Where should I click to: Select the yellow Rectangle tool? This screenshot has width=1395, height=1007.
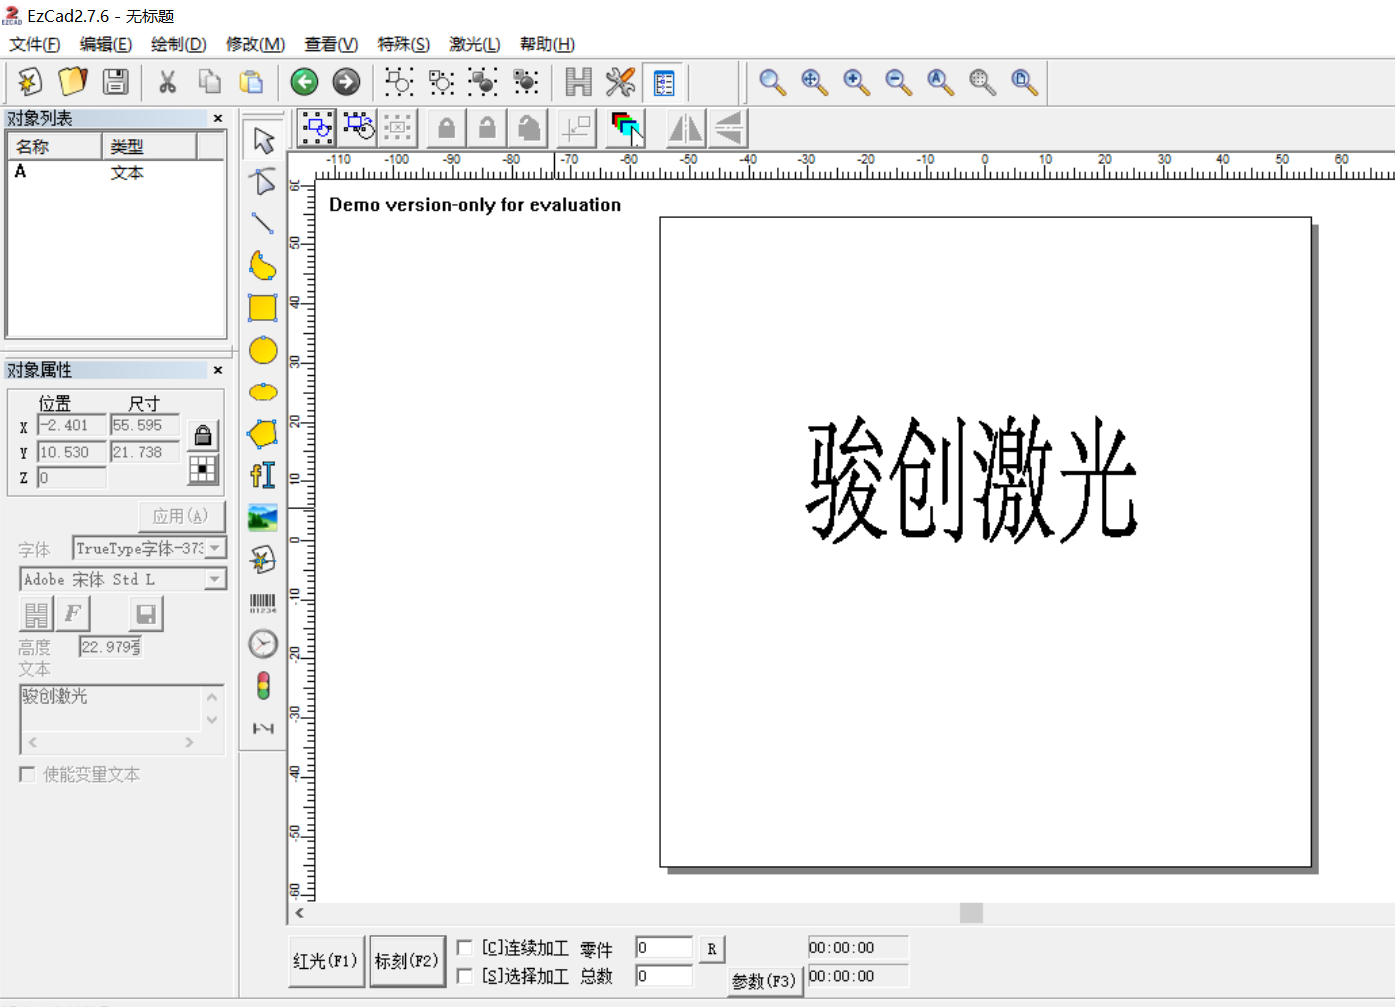[263, 308]
